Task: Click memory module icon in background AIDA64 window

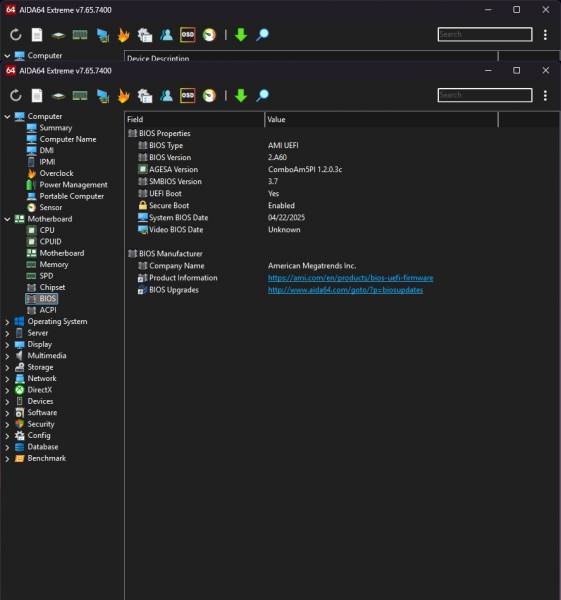Action: [x=80, y=35]
